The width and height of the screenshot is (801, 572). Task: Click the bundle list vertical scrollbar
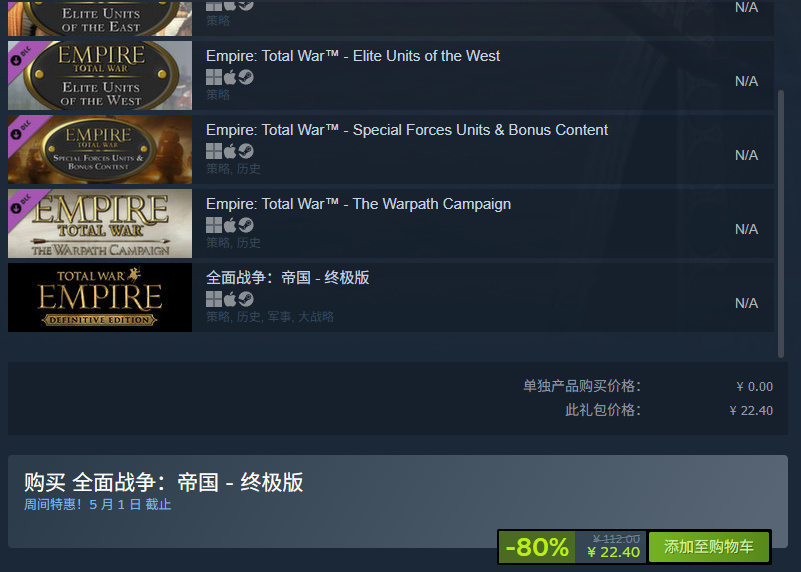(x=781, y=224)
